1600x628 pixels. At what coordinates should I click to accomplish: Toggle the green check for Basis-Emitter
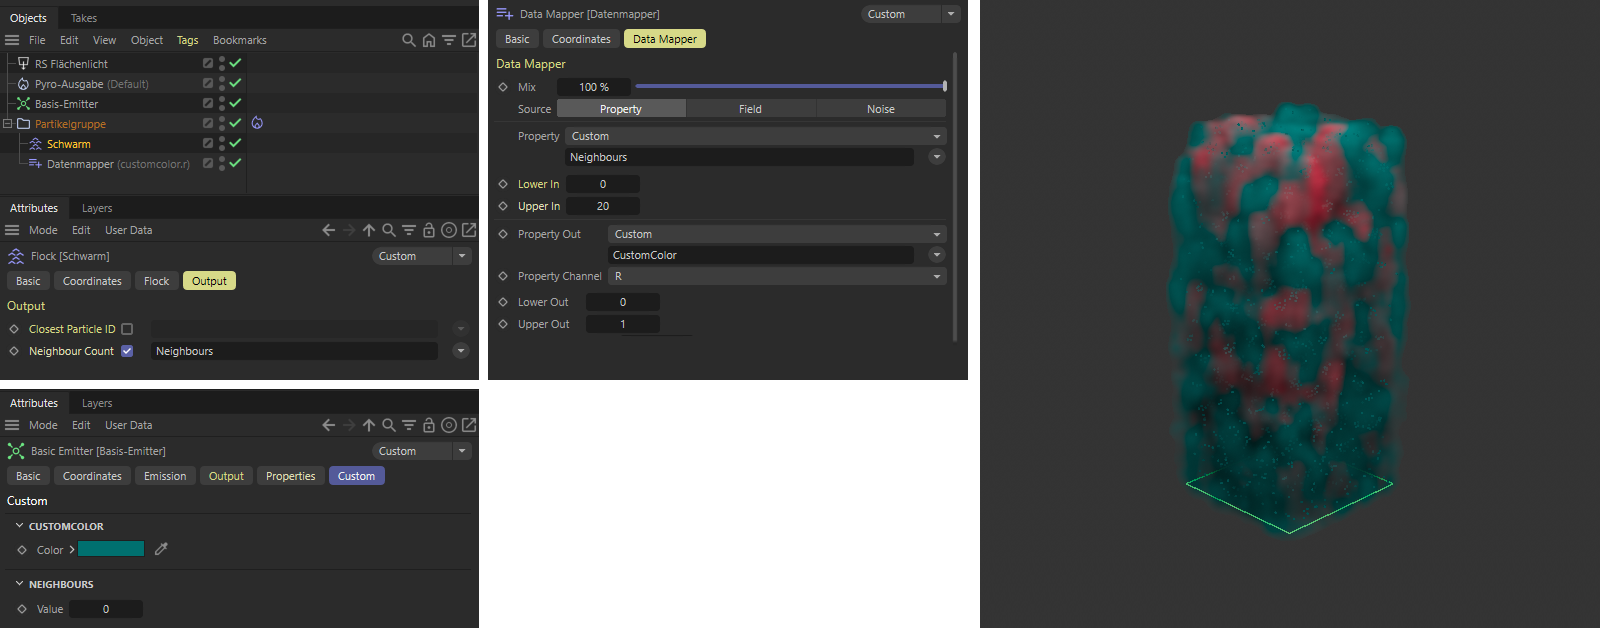[x=235, y=103]
